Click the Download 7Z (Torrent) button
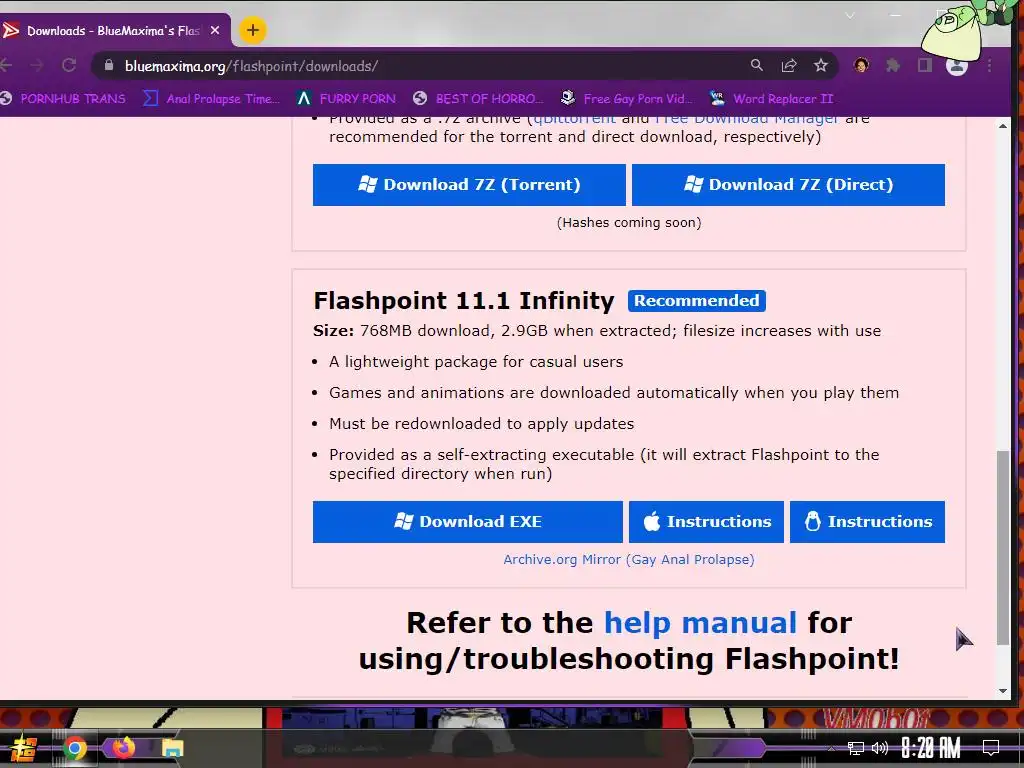Image resolution: width=1024 pixels, height=768 pixels. (x=469, y=185)
